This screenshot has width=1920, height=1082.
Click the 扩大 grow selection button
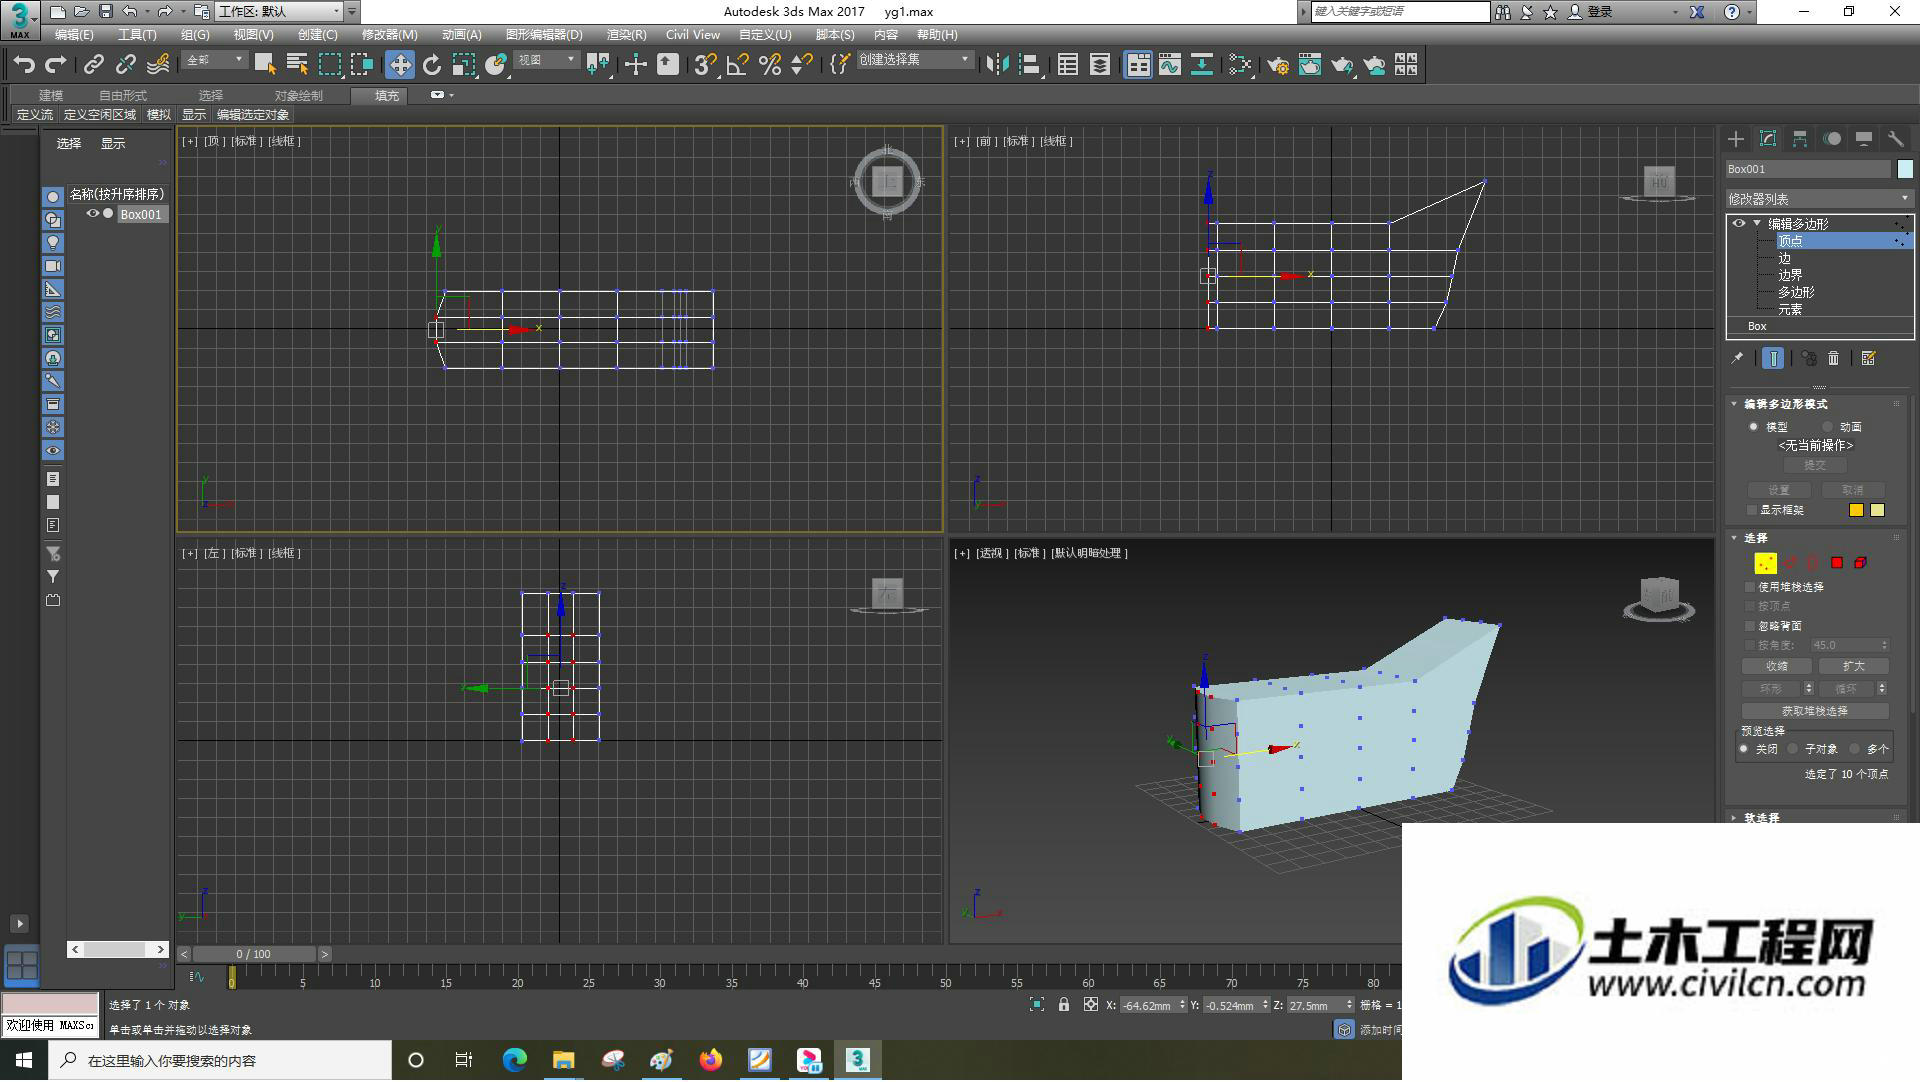point(1853,666)
